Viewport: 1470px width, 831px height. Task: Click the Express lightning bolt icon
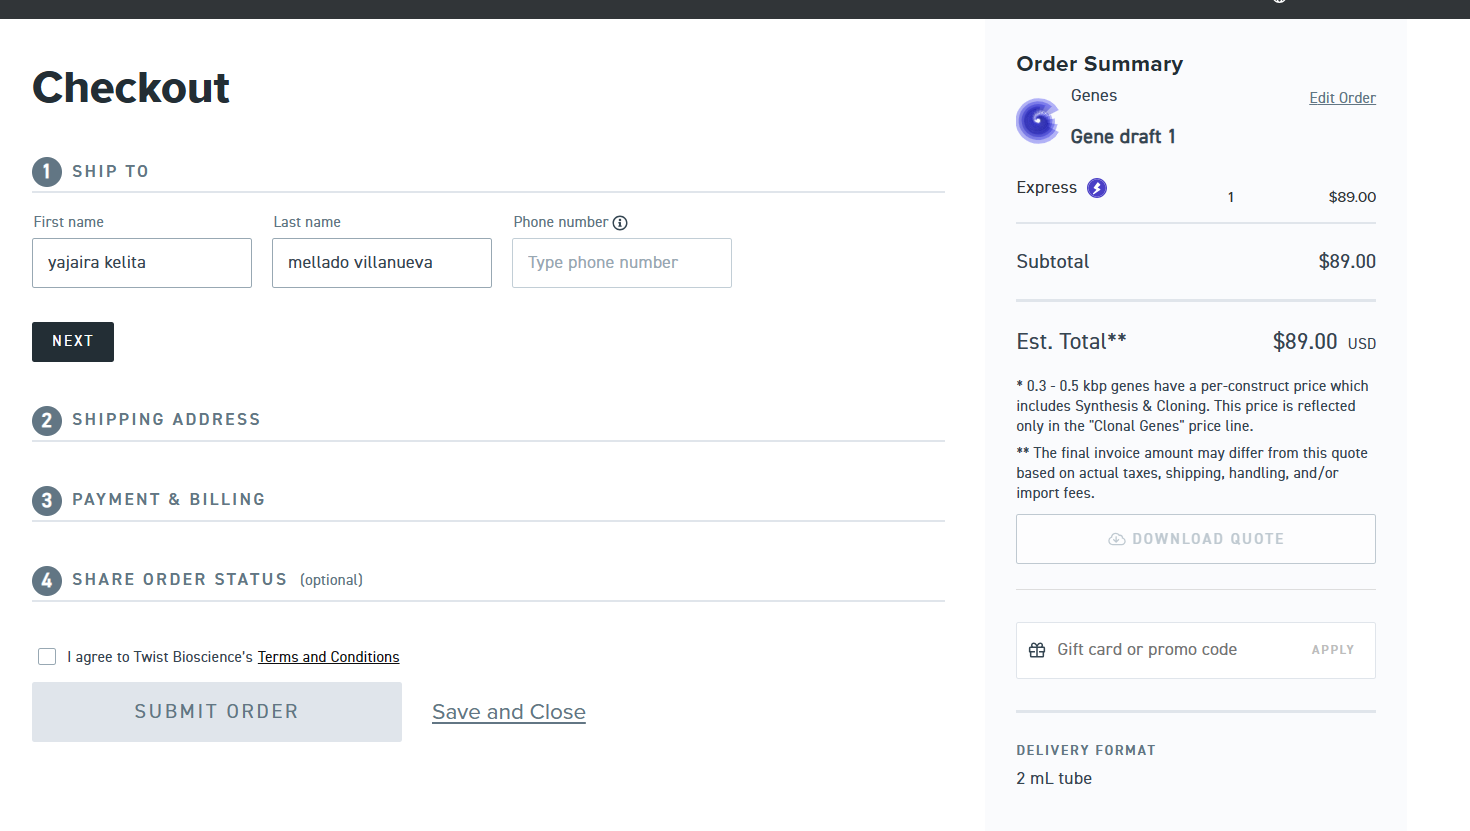pos(1097,188)
